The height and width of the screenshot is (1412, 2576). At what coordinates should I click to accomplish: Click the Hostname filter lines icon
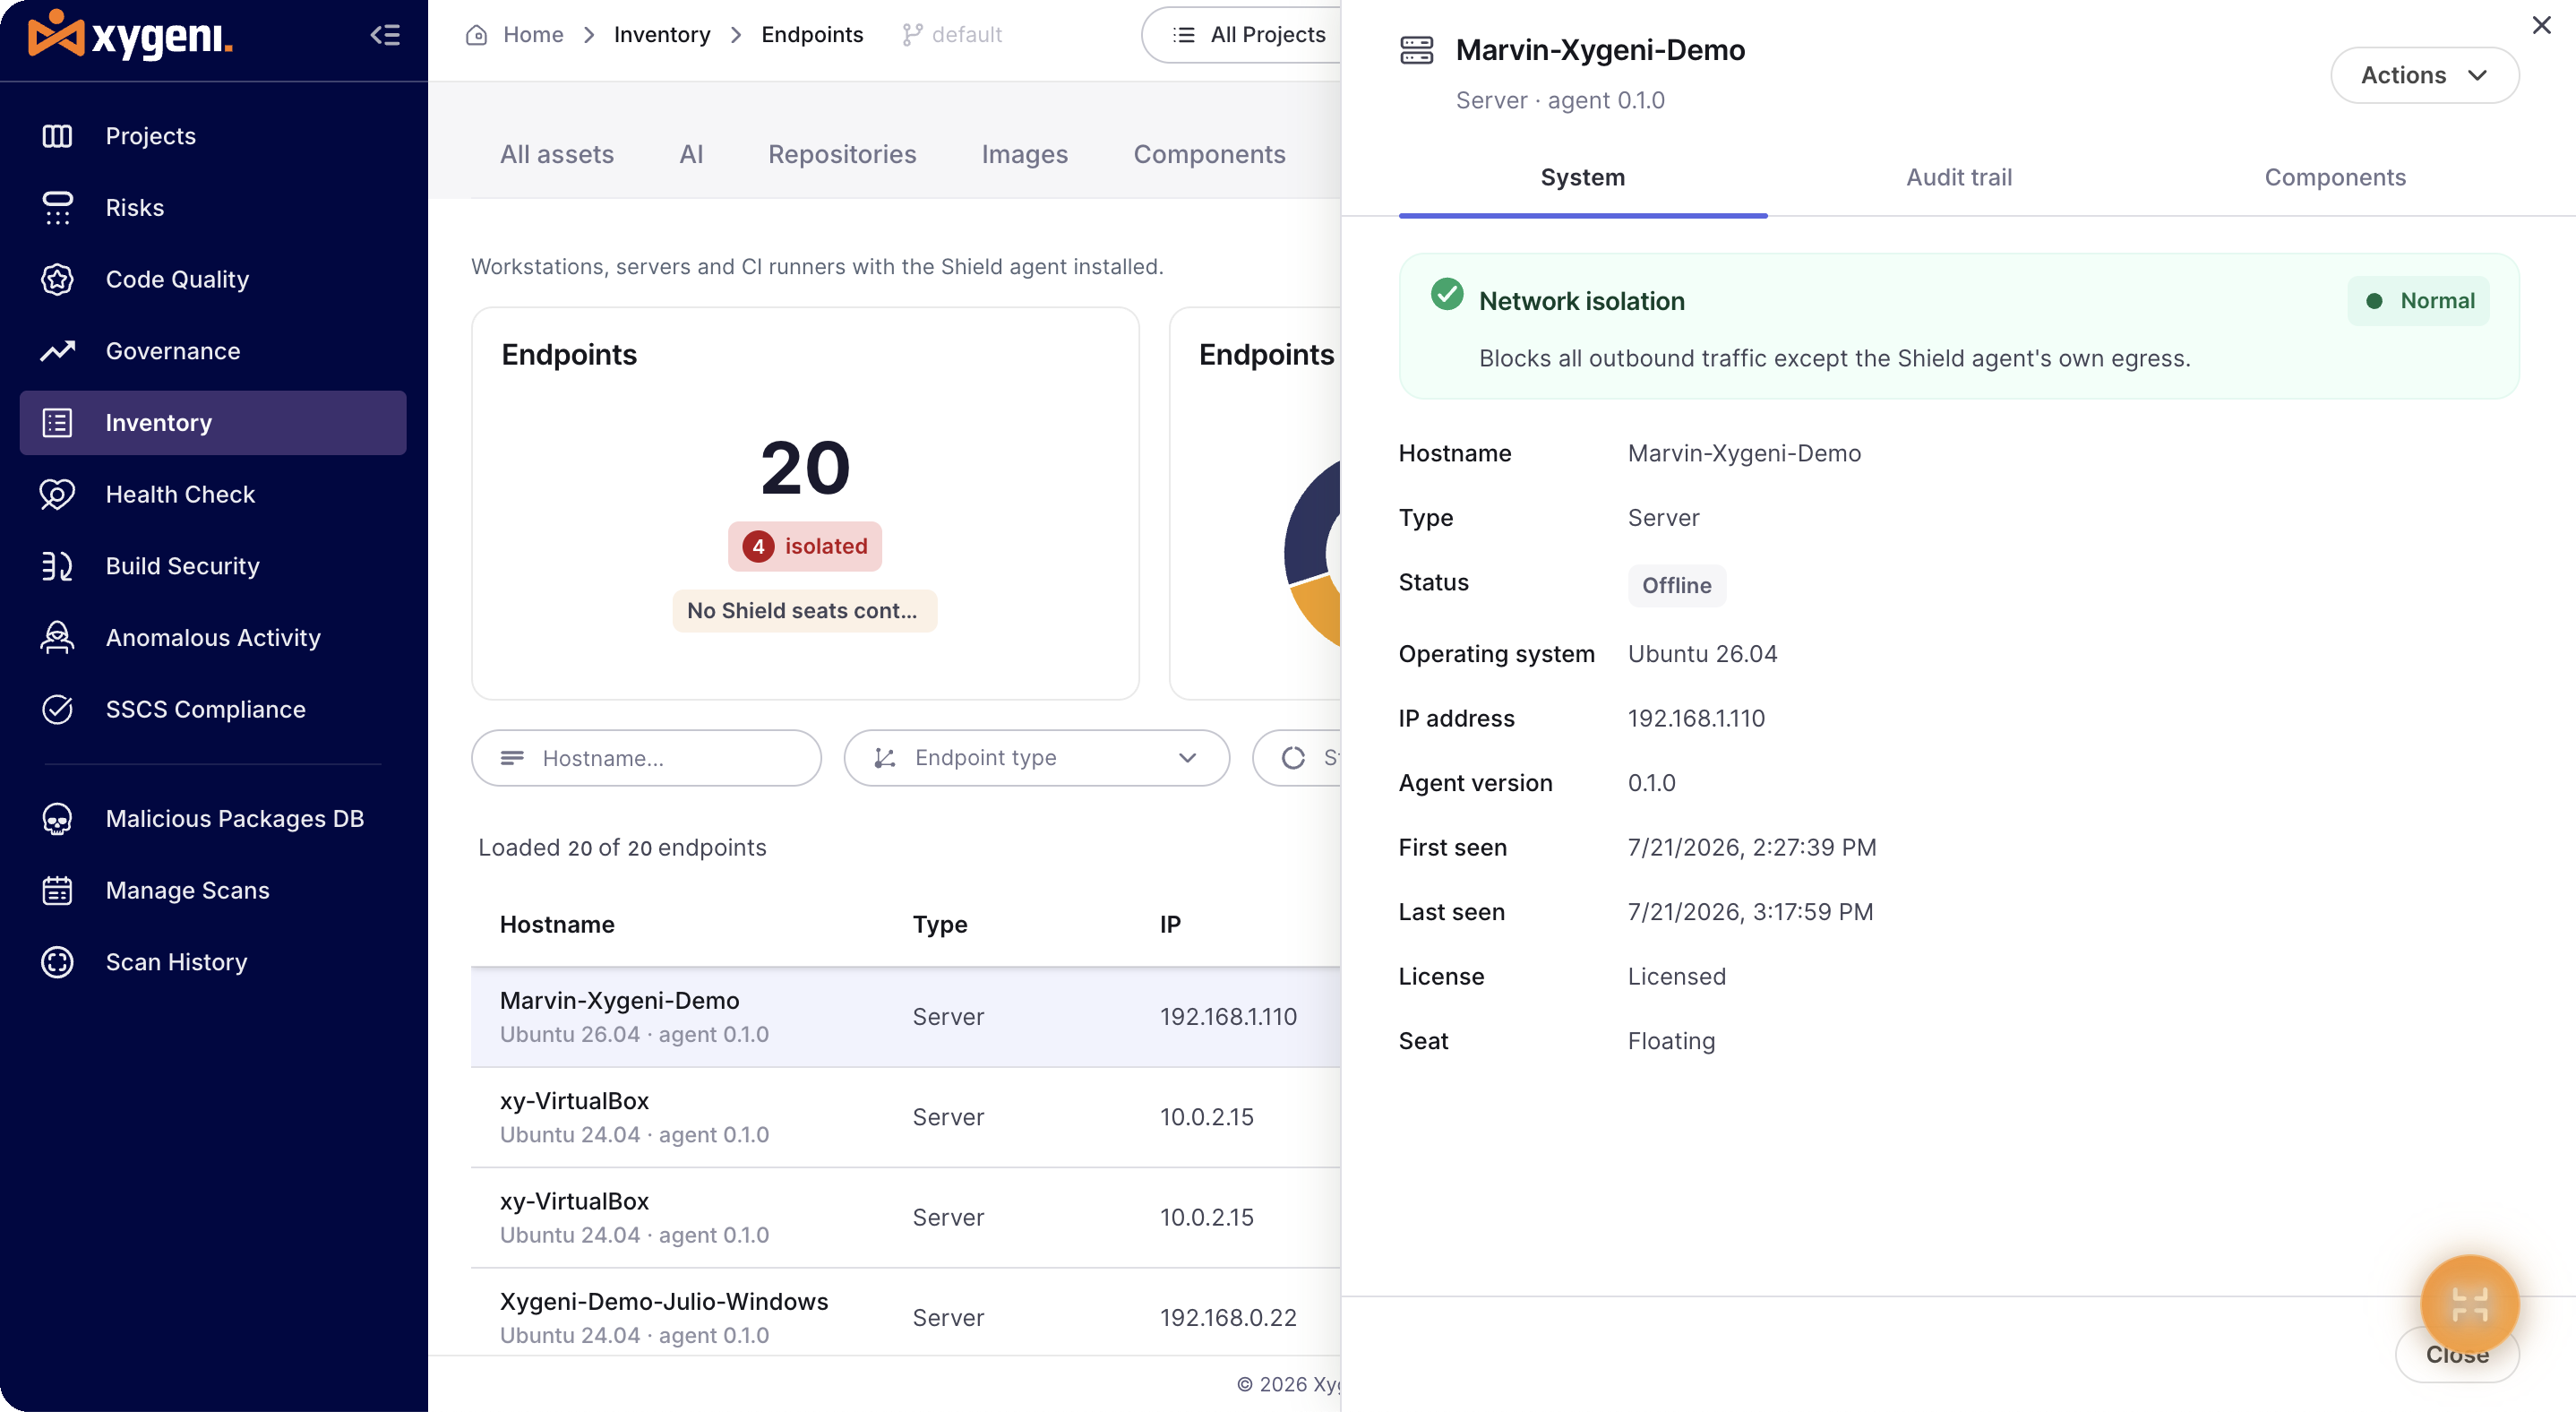click(512, 758)
